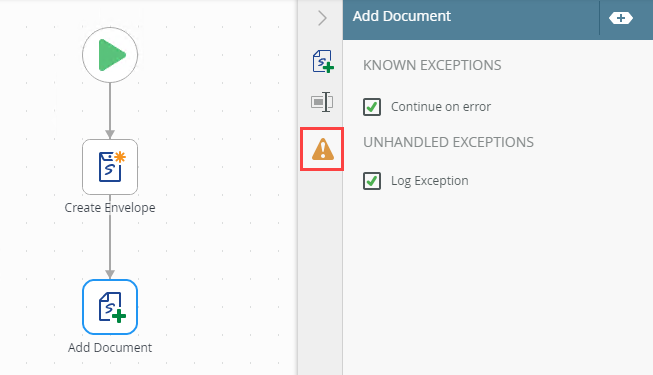The image size is (653, 375).
Task: Click the KNOWN EXCEPTIONS section heading
Action: [x=432, y=65]
